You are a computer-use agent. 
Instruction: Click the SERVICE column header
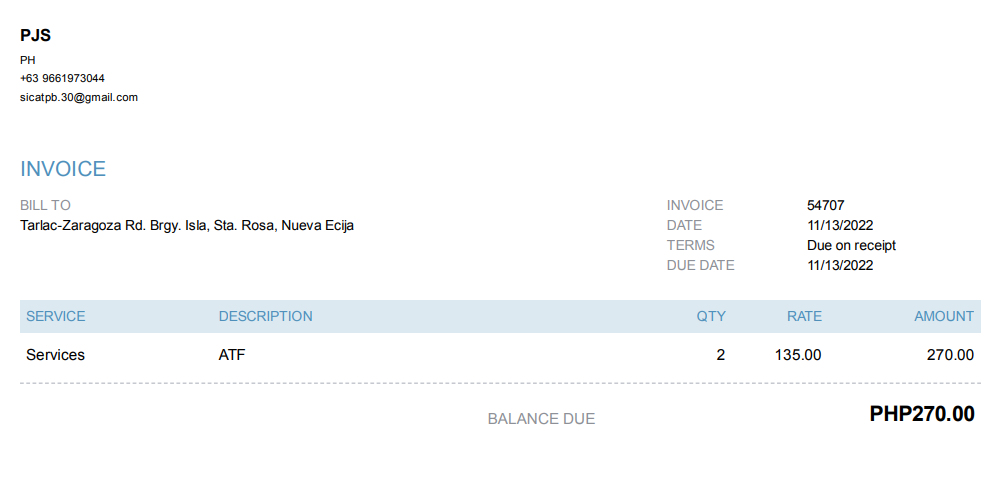click(56, 316)
